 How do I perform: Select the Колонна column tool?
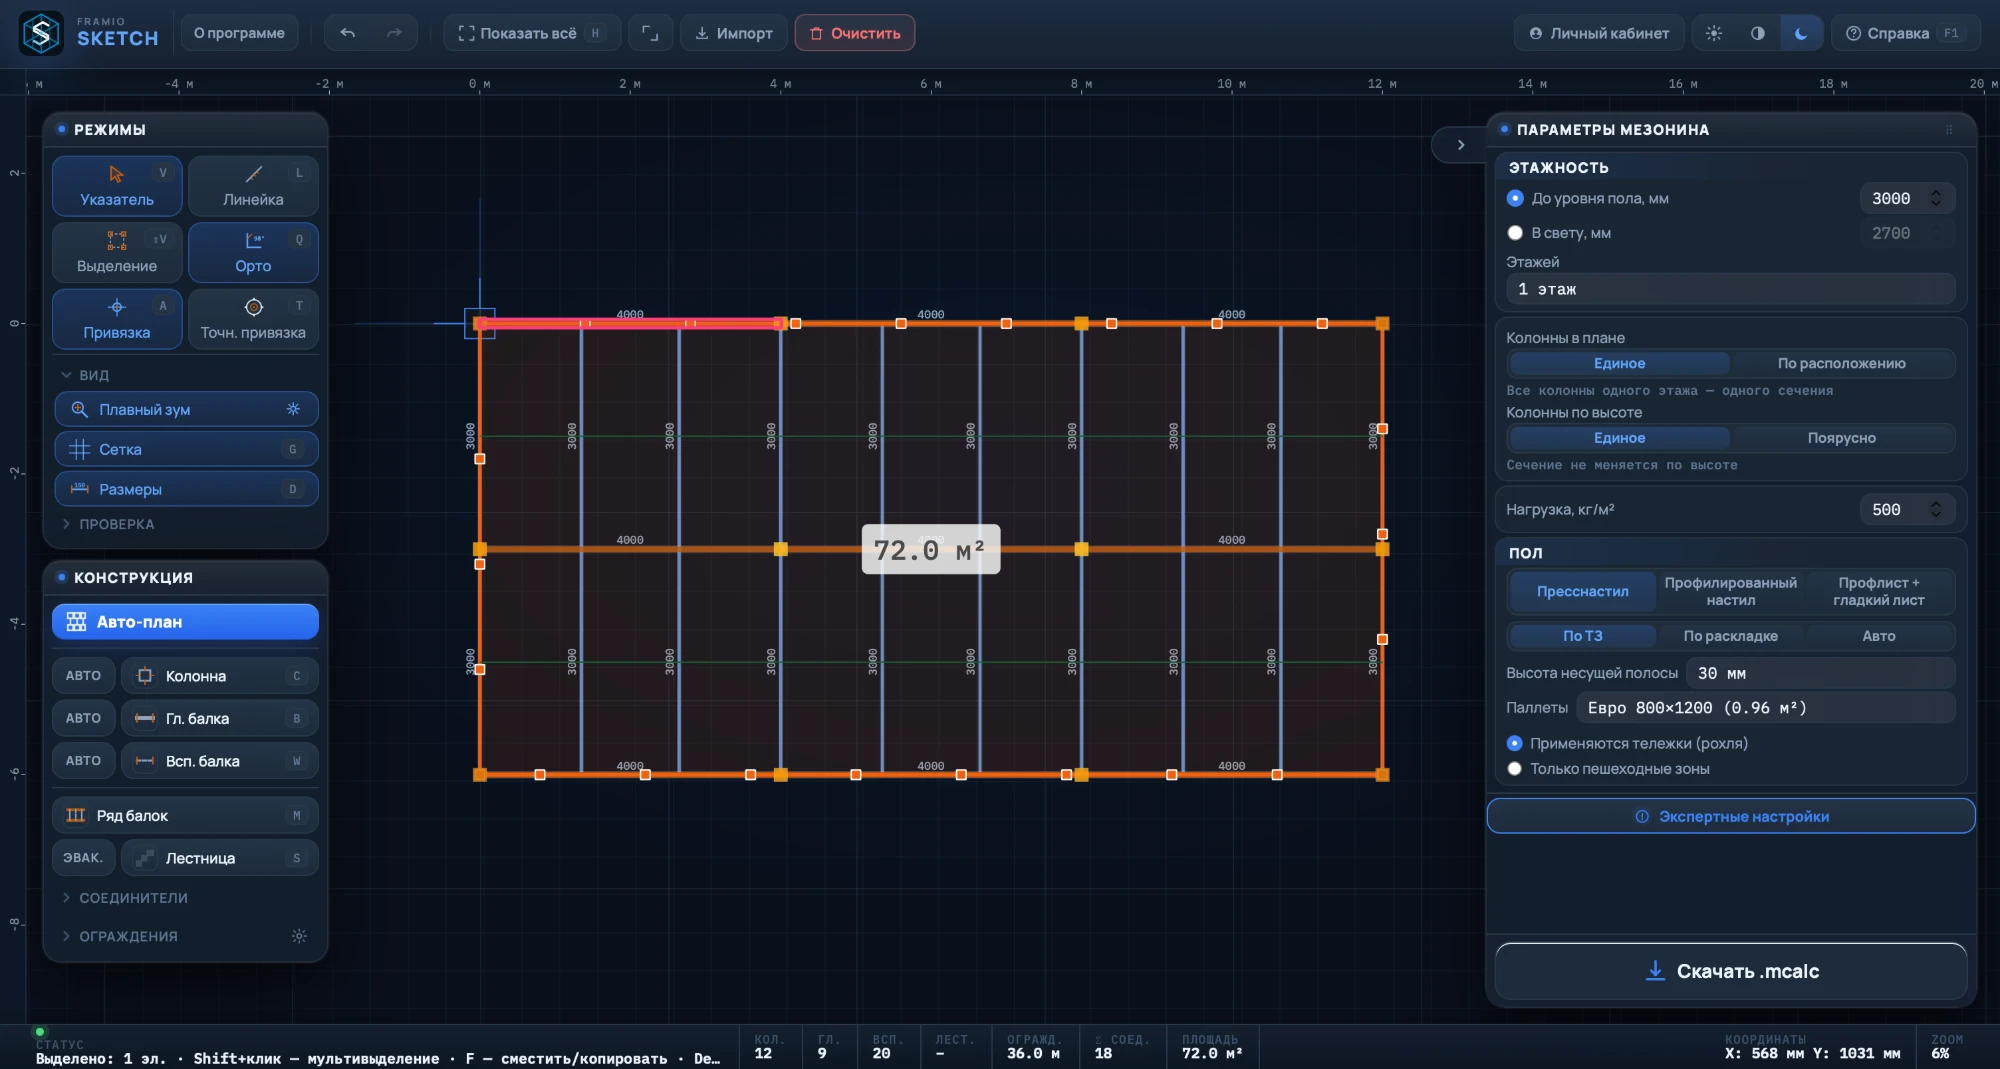pos(219,676)
